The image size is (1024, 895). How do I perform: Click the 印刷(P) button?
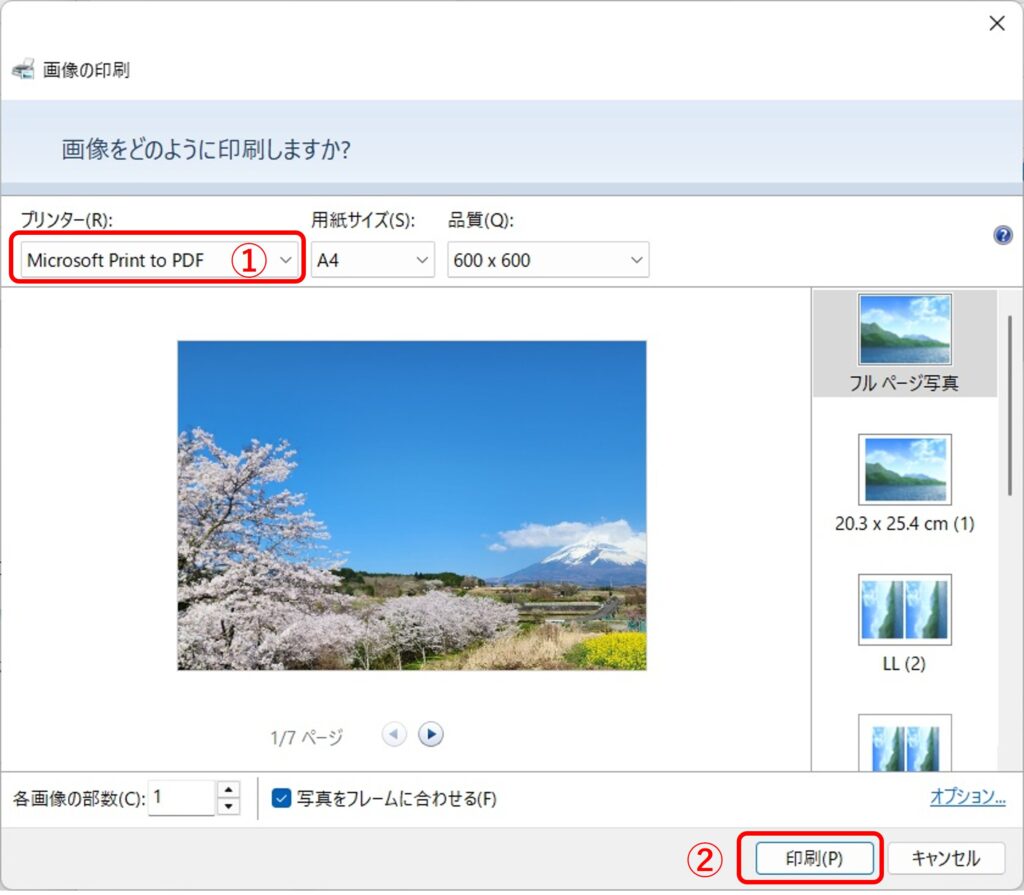(x=814, y=858)
